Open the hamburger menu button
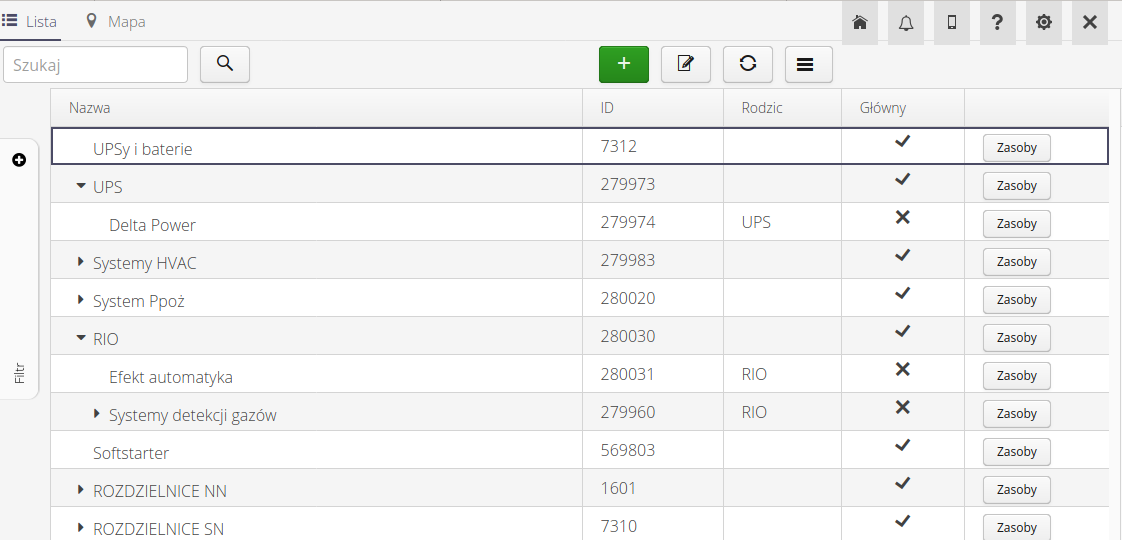Image resolution: width=1122 pixels, height=540 pixels. 809,64
